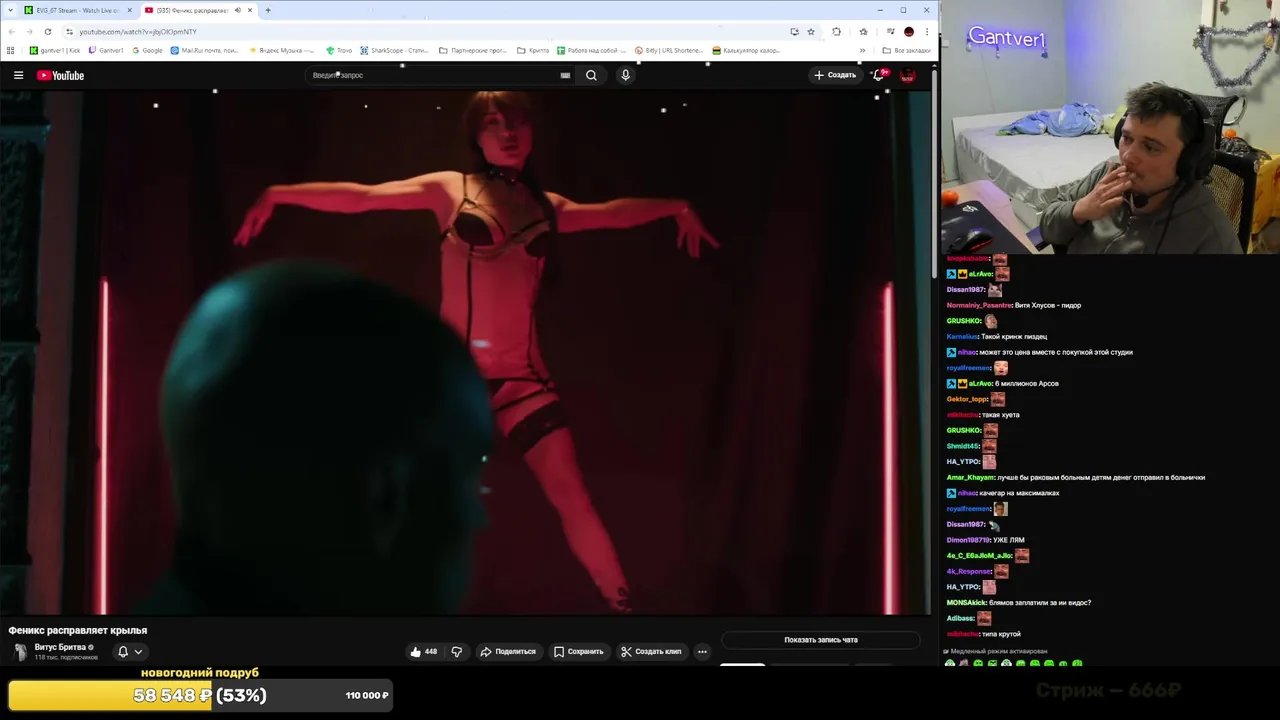The height and width of the screenshot is (720, 1280).
Task: Open the on-screen keyboard icon in search
Action: point(565,75)
